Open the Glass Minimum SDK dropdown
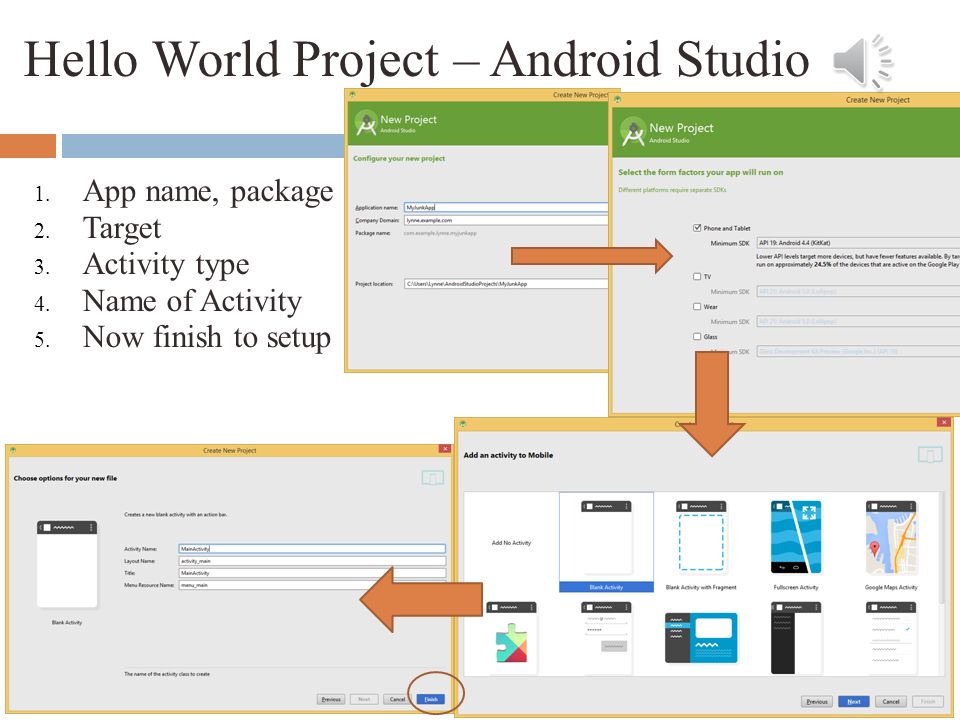The height and width of the screenshot is (720, 960). click(x=858, y=351)
